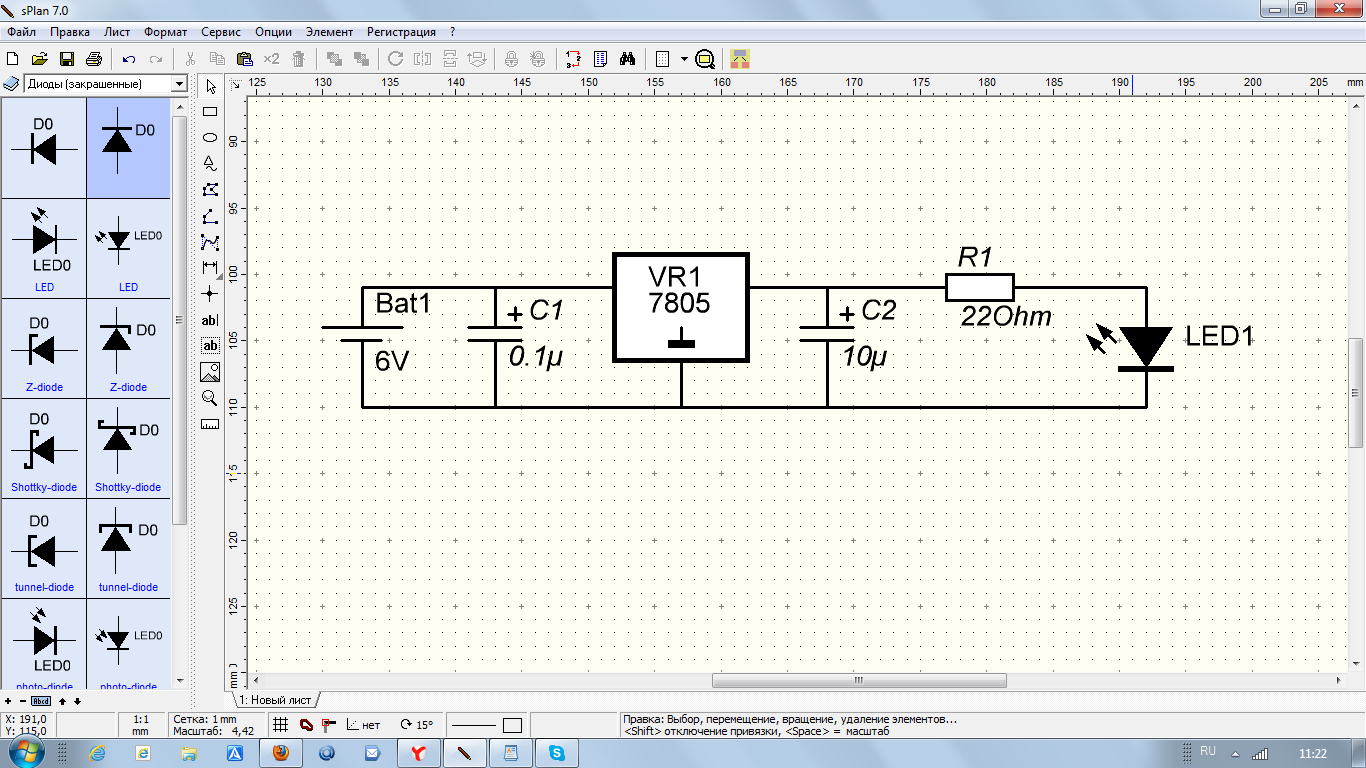The width and height of the screenshot is (1366, 768).
Task: Select the Bezier curve tool
Action: click(x=210, y=241)
